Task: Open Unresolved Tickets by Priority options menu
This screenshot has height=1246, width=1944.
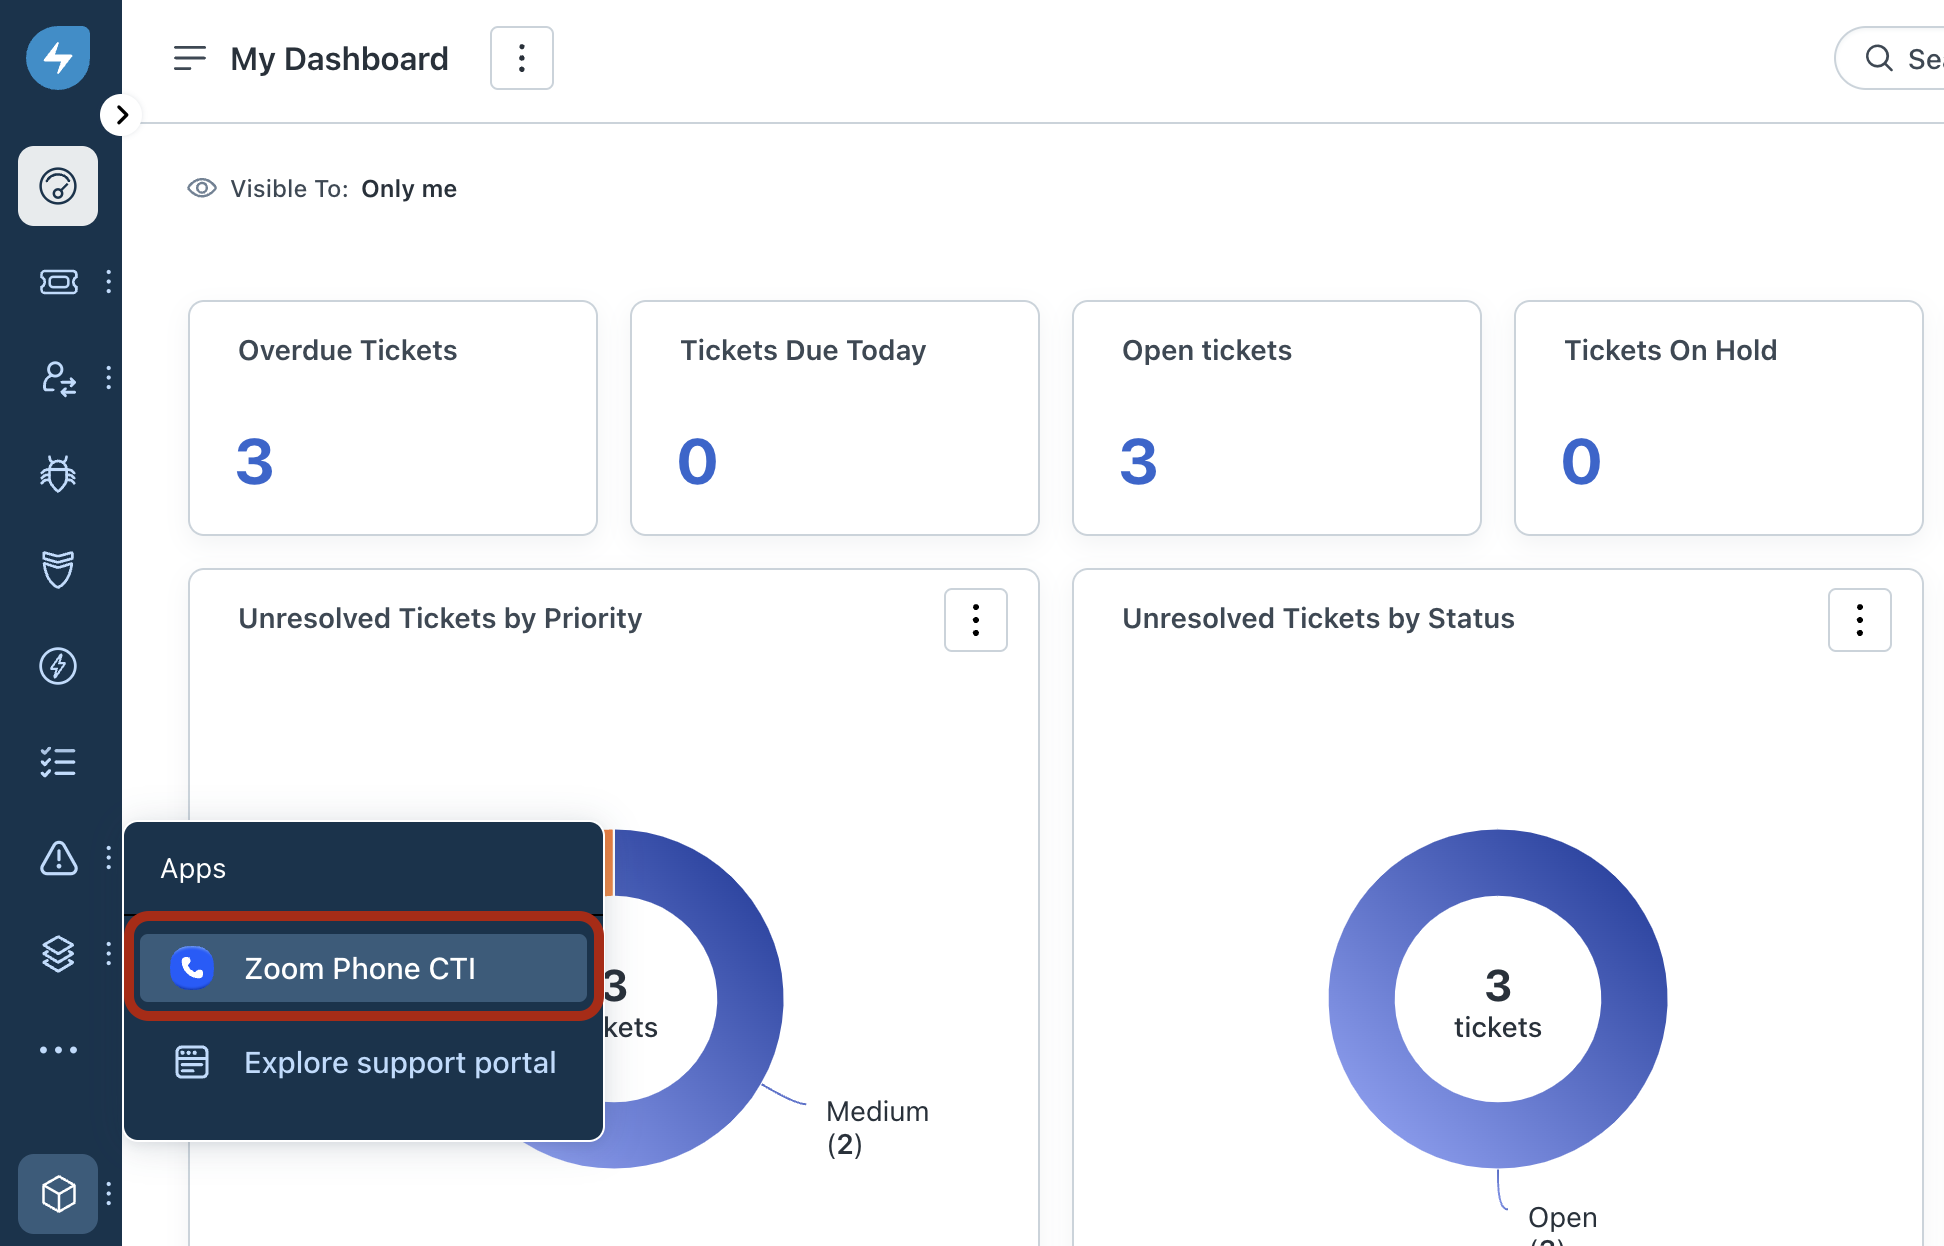Action: (975, 620)
